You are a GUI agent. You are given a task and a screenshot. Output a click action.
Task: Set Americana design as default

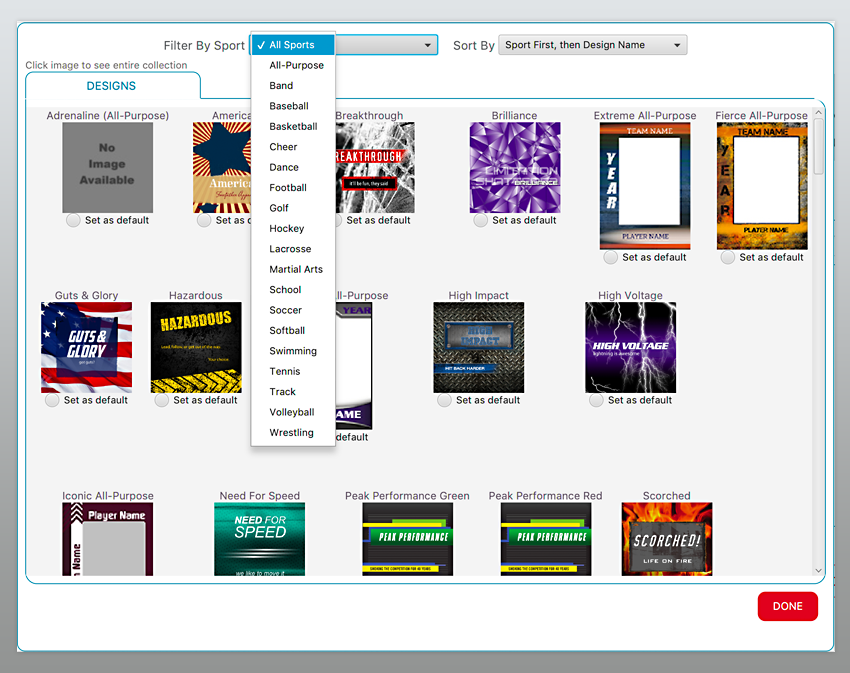pyautogui.click(x=204, y=221)
